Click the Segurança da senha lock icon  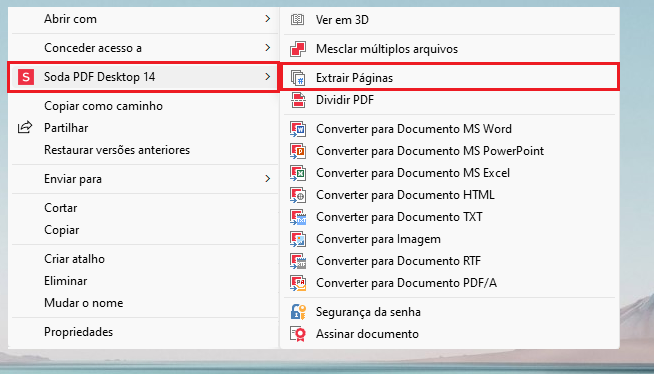(x=298, y=312)
